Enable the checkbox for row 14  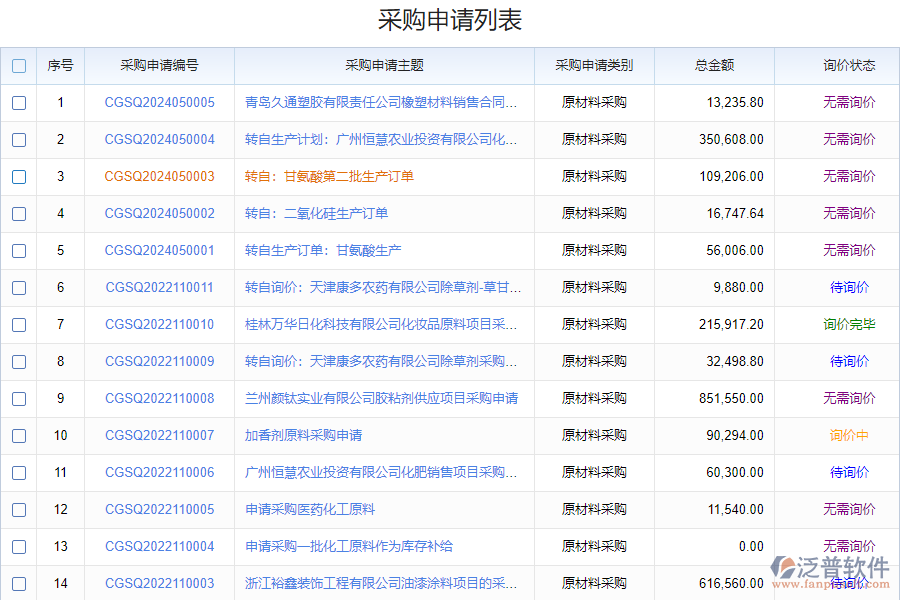click(19, 584)
